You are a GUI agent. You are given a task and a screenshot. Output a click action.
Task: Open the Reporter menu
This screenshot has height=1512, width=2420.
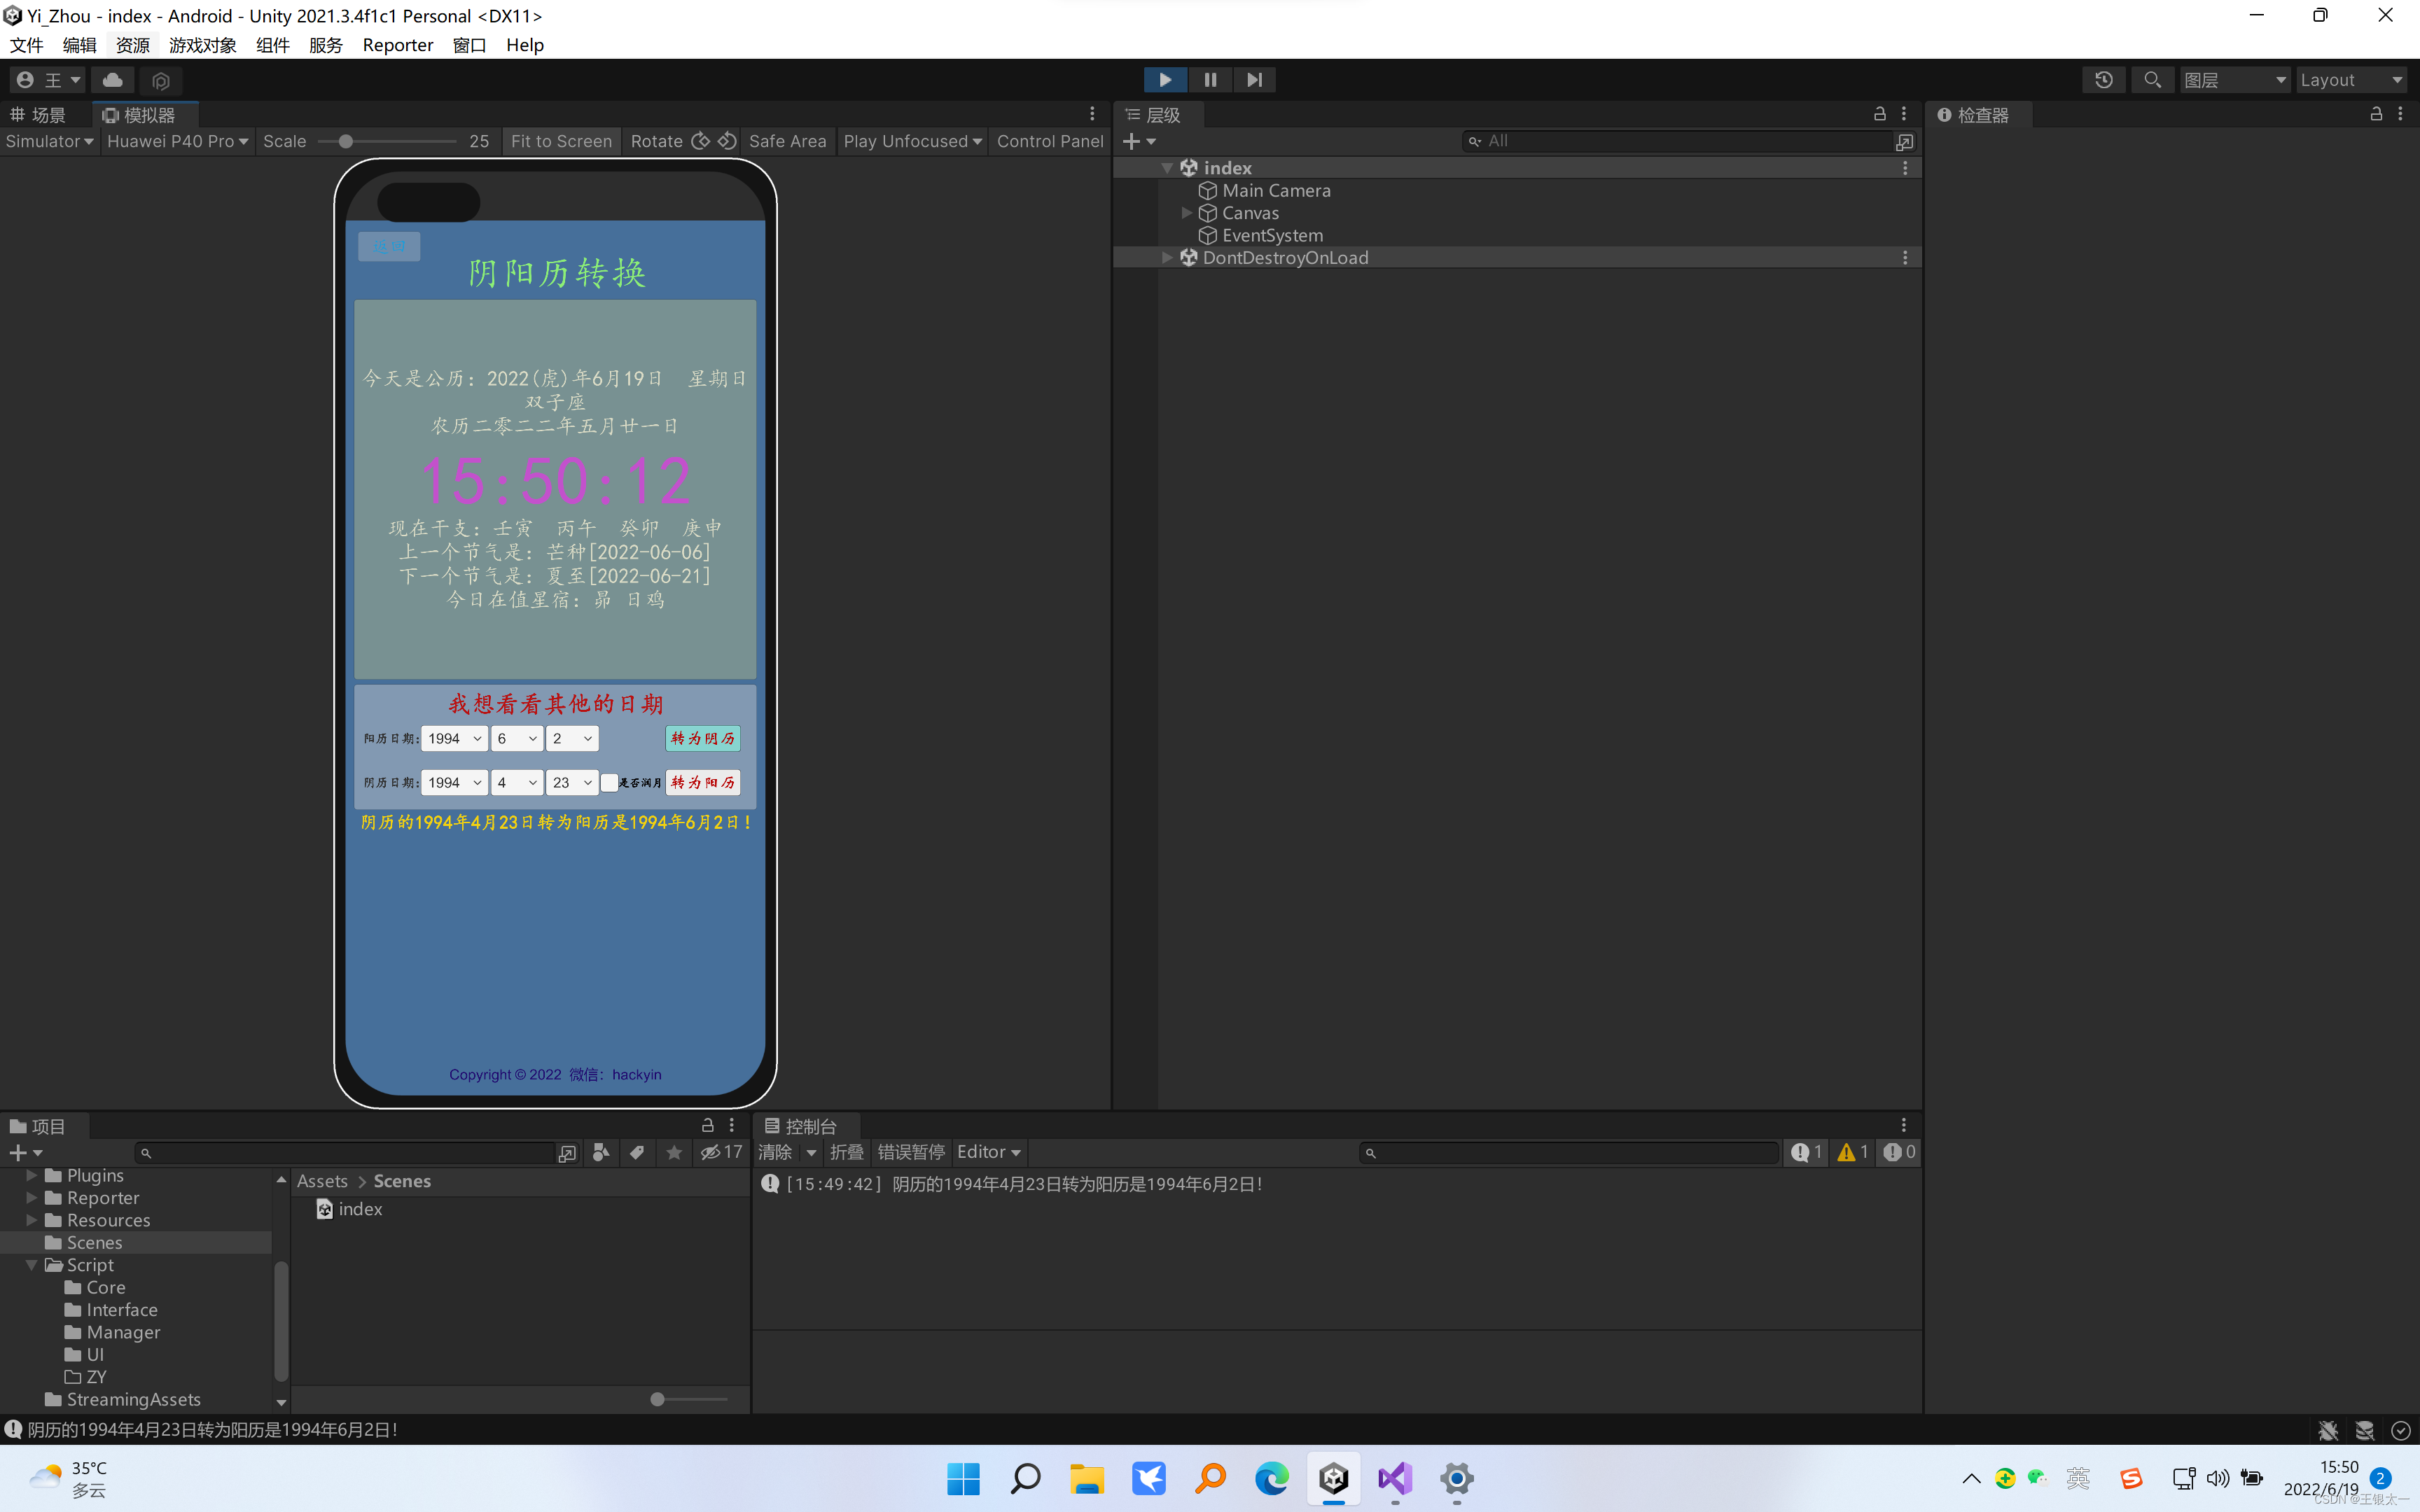(x=397, y=45)
